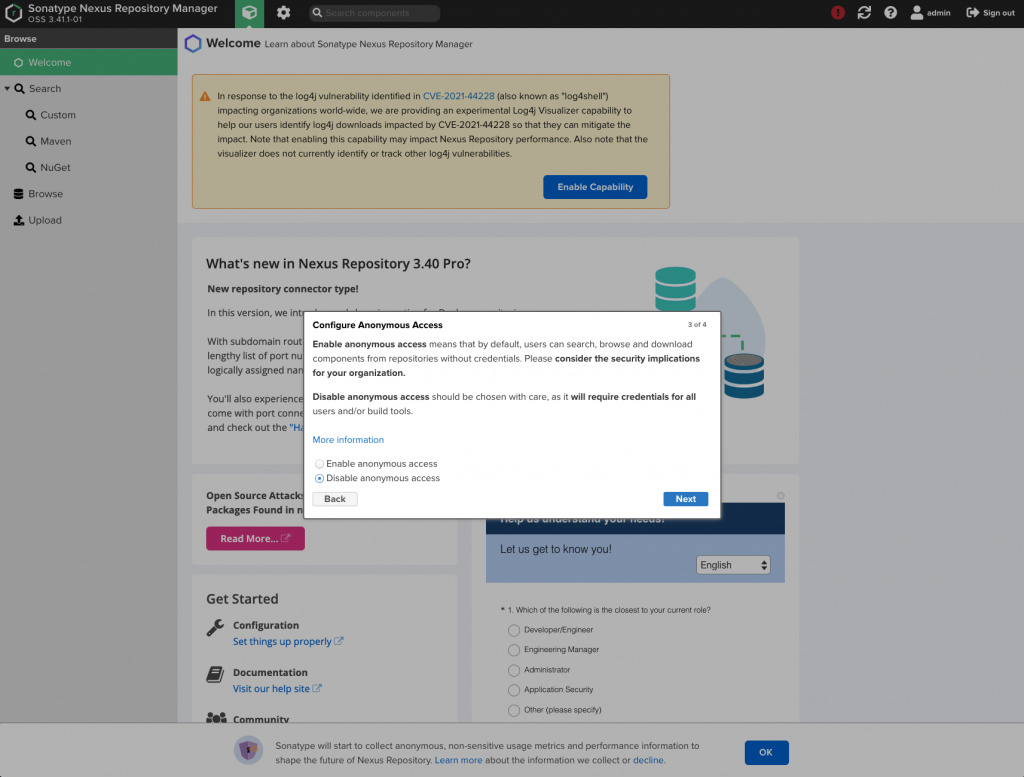Click the database illustration graphic

click(710, 333)
